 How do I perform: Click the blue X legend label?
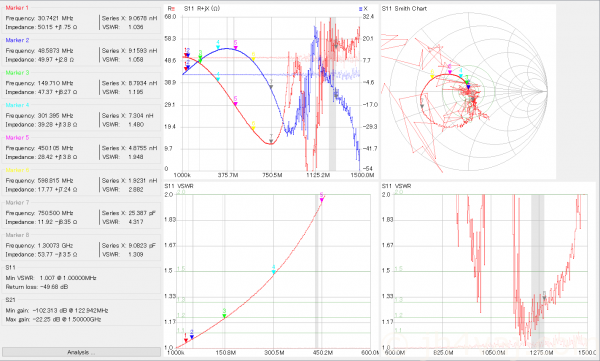click(x=364, y=8)
